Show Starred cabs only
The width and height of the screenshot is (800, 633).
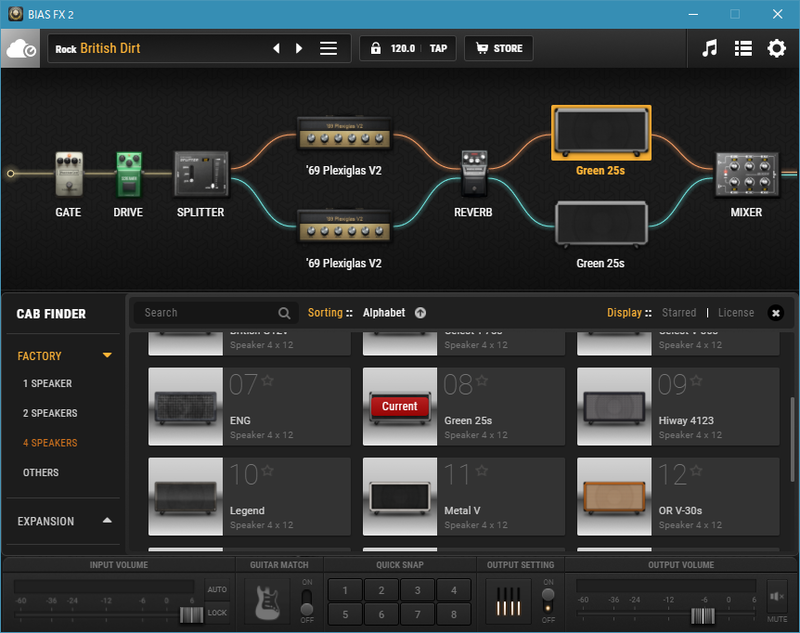(x=679, y=313)
